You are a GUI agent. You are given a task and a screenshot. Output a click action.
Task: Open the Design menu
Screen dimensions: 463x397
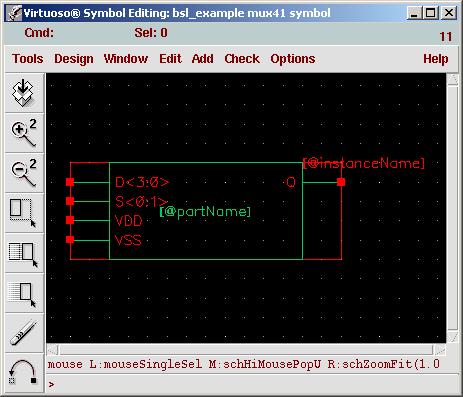coord(74,59)
